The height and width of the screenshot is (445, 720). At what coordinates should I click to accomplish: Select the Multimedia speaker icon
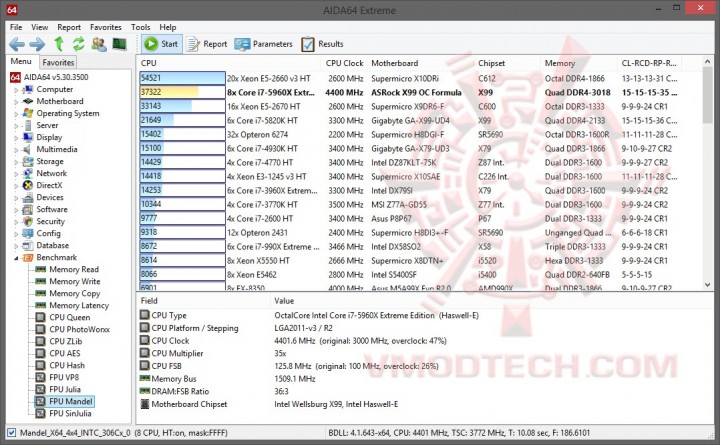(x=28, y=149)
